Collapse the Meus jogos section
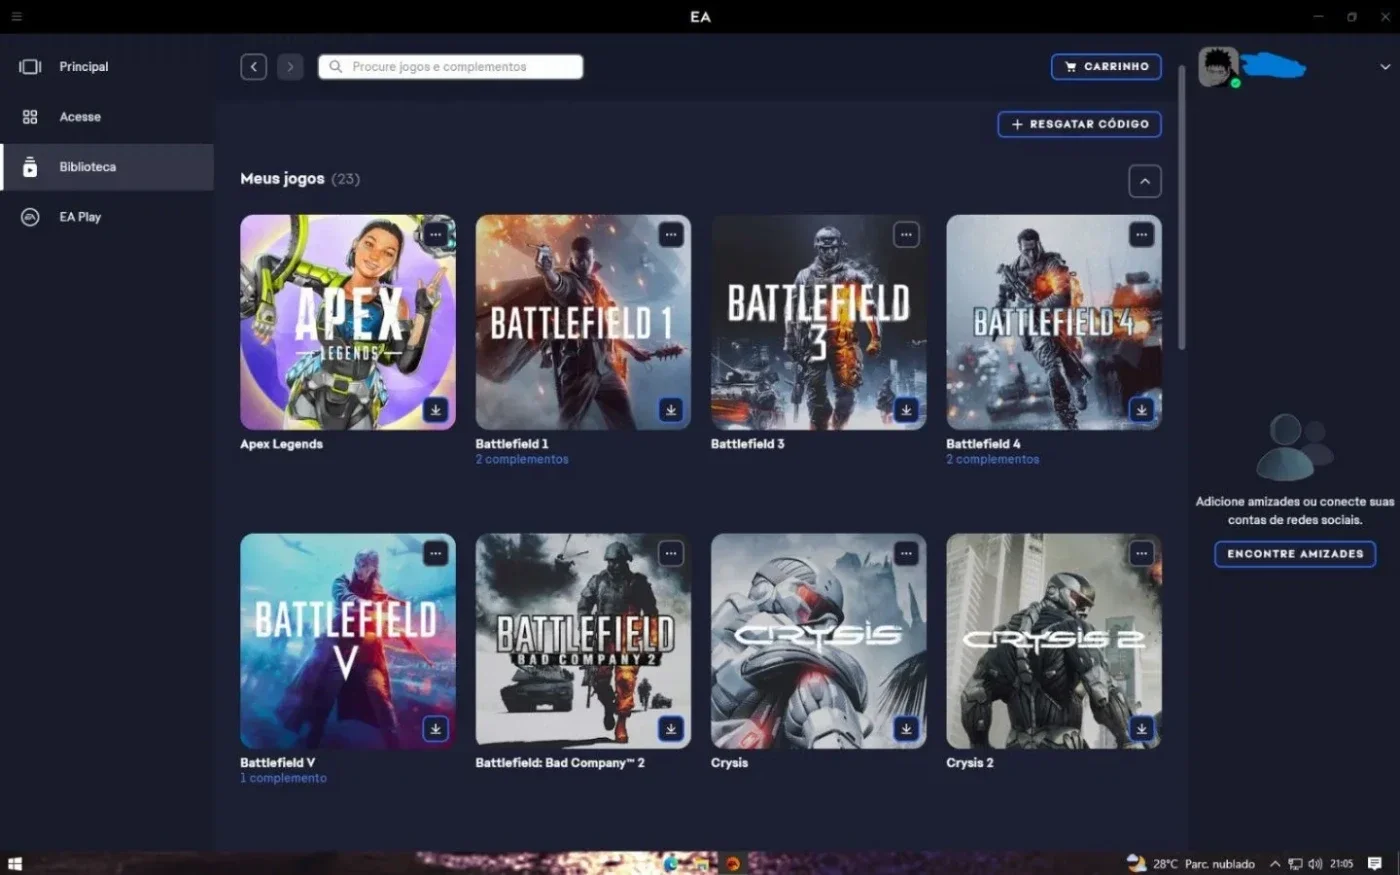The width and height of the screenshot is (1400, 875). pyautogui.click(x=1145, y=181)
